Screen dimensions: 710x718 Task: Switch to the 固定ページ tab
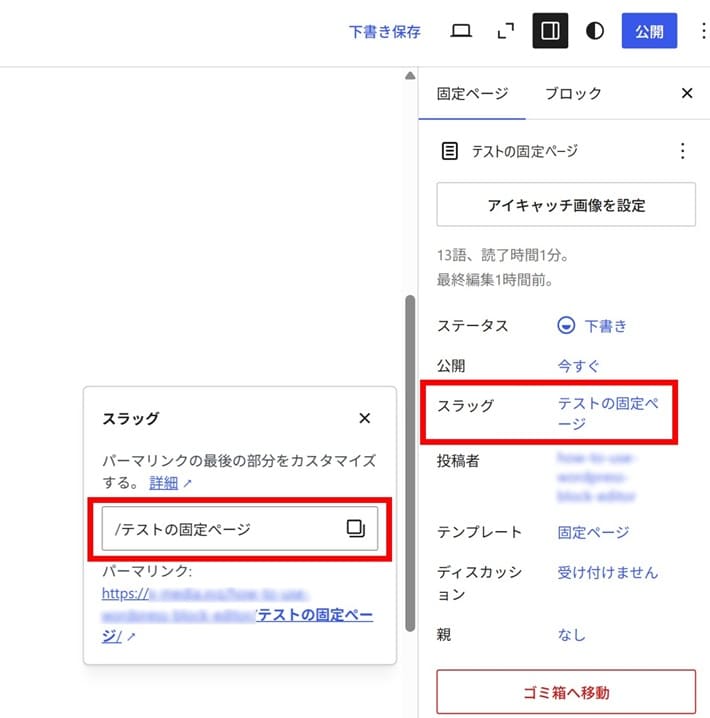coord(472,93)
